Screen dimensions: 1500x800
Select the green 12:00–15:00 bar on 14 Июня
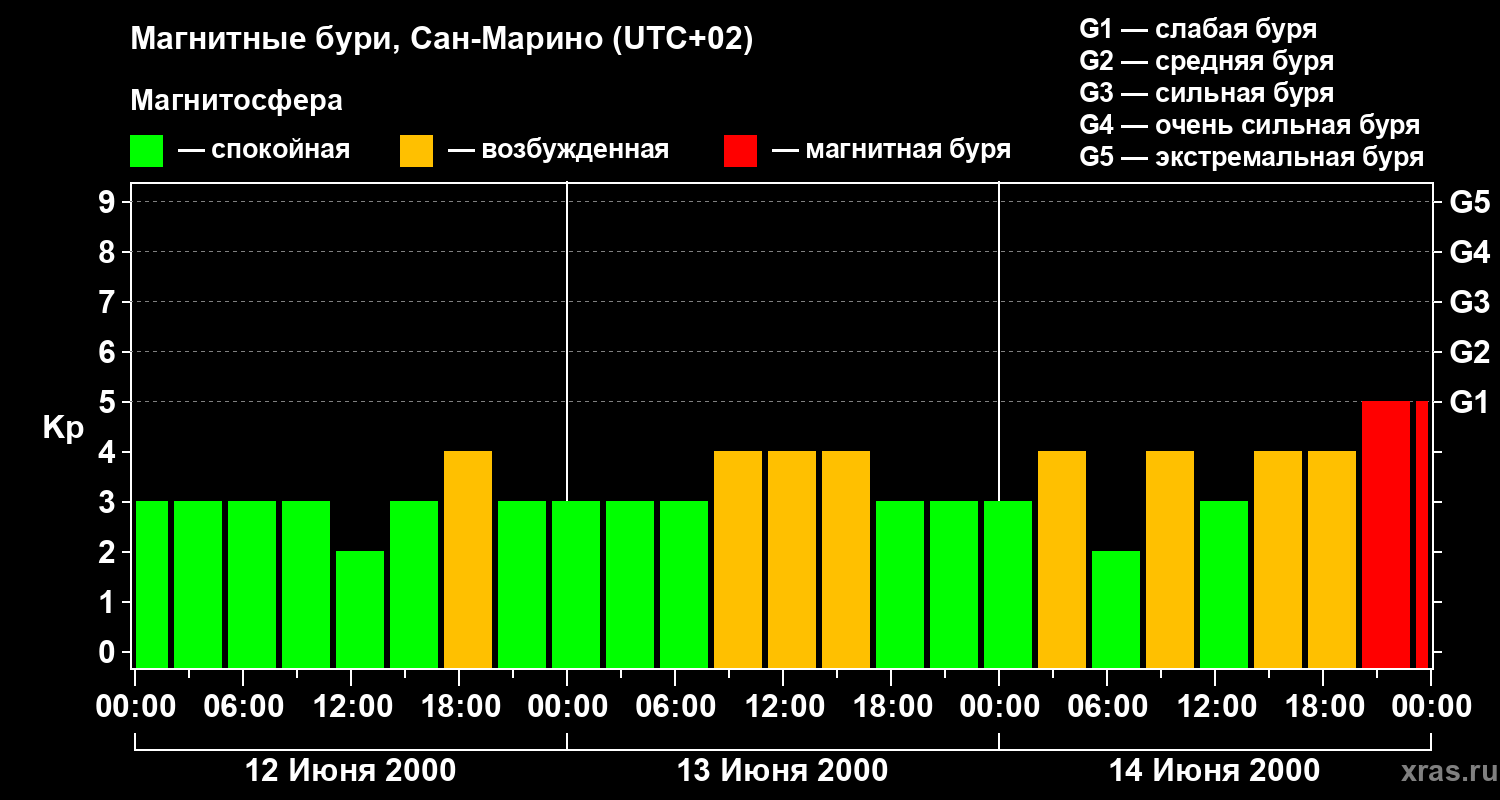pyautogui.click(x=1224, y=584)
